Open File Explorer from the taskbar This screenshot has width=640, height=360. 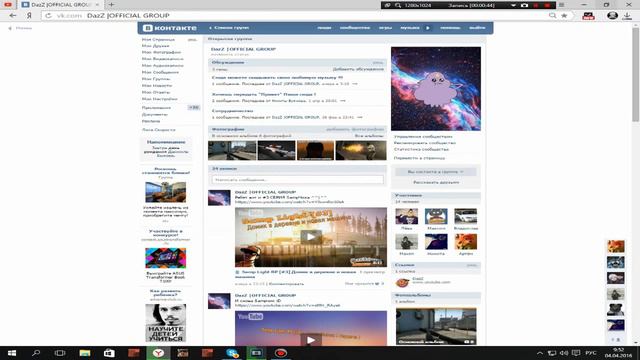(x=84, y=353)
